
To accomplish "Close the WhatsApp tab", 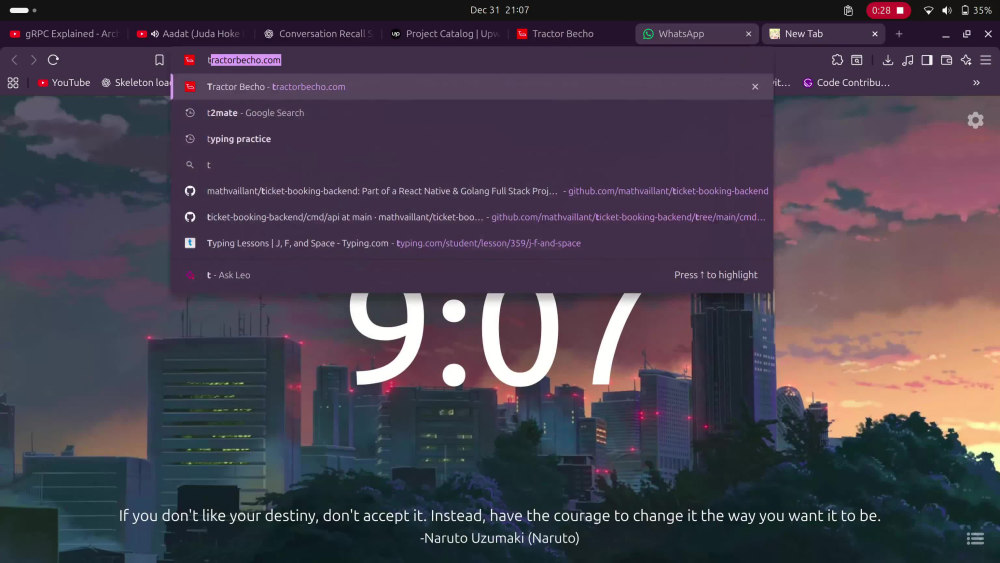I will [x=749, y=34].
